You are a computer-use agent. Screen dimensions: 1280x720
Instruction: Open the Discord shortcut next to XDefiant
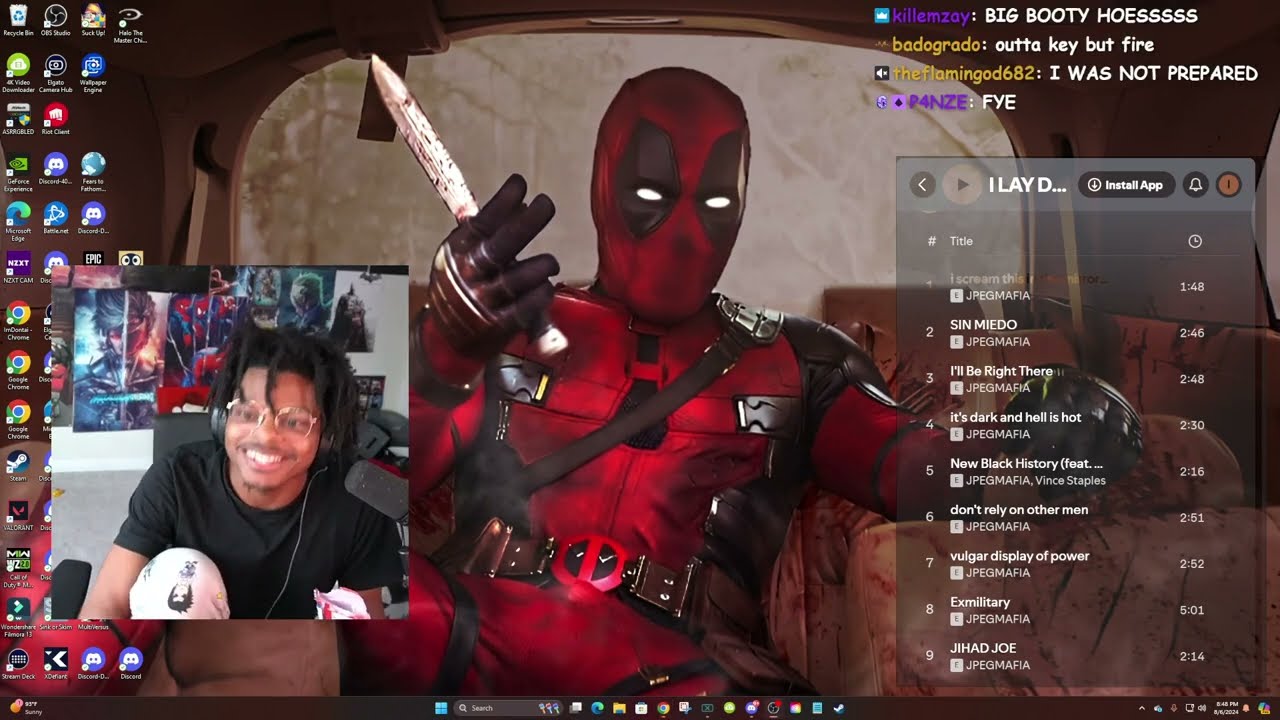click(93, 663)
